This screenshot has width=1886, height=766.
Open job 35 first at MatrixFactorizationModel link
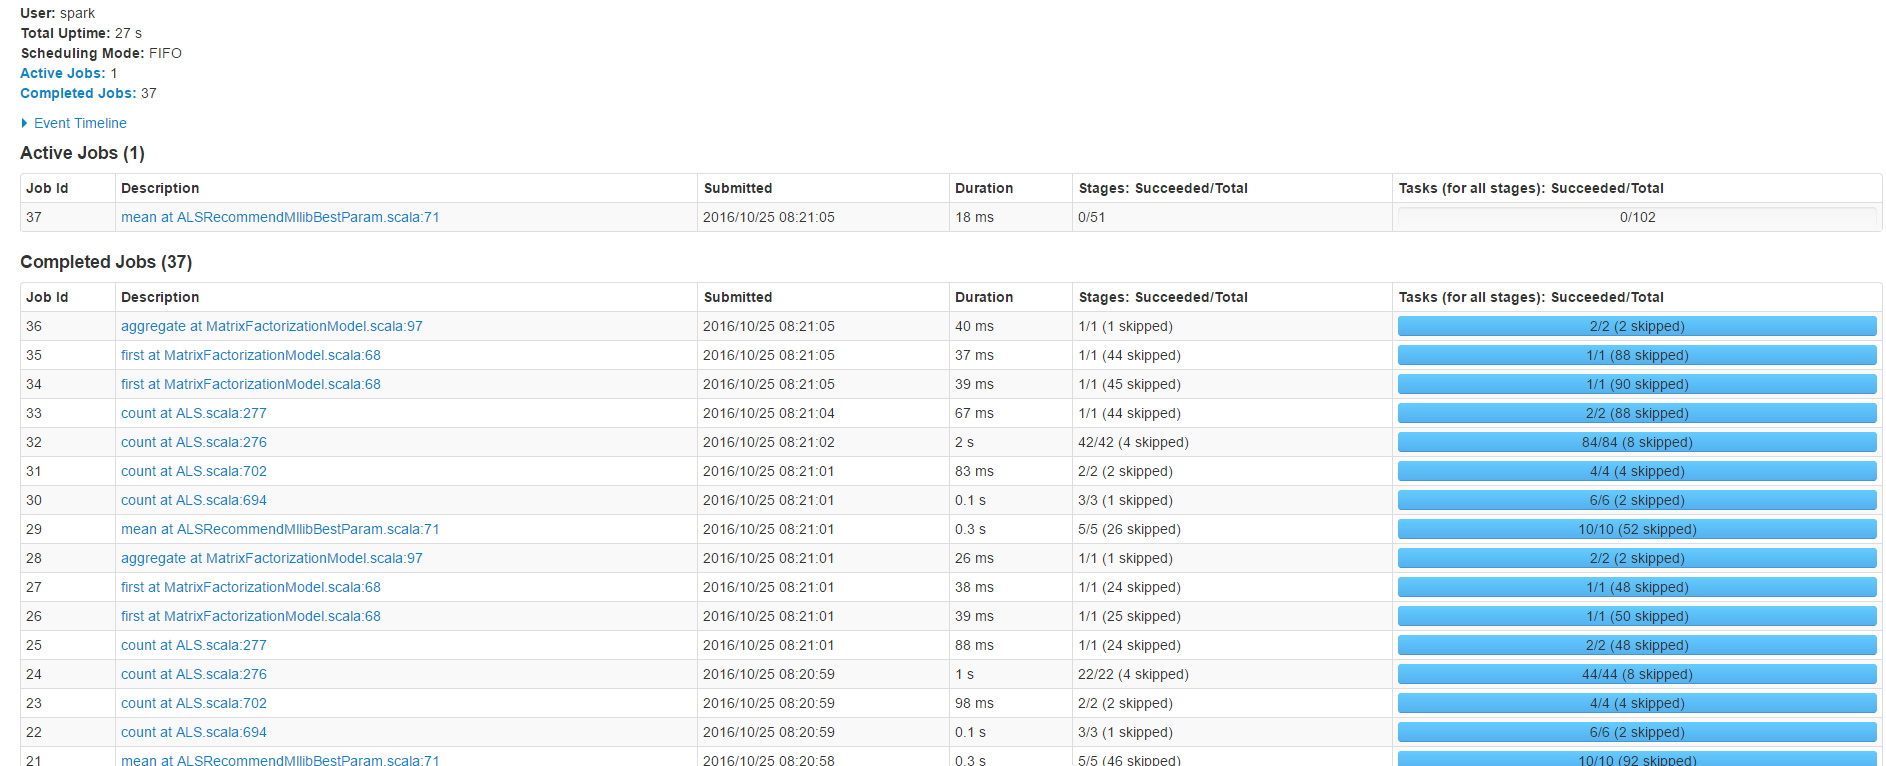[x=250, y=355]
